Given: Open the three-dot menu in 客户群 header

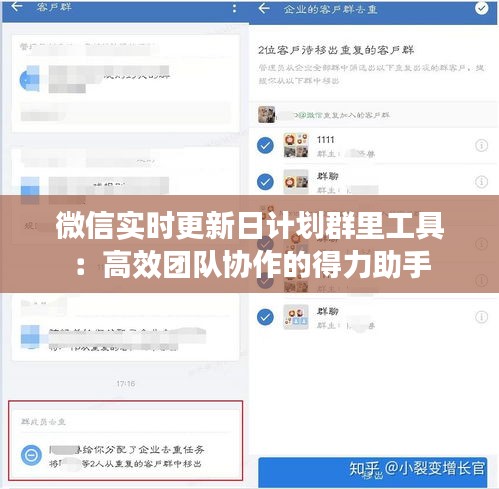Looking at the screenshot, I should coord(234,8).
